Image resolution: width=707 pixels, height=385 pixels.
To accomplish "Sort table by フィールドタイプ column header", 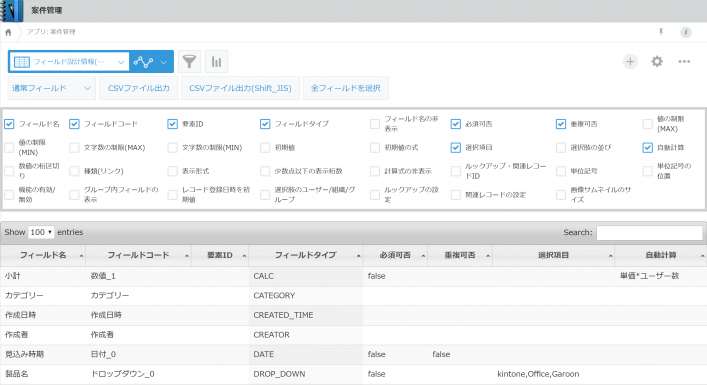I will 306,256.
